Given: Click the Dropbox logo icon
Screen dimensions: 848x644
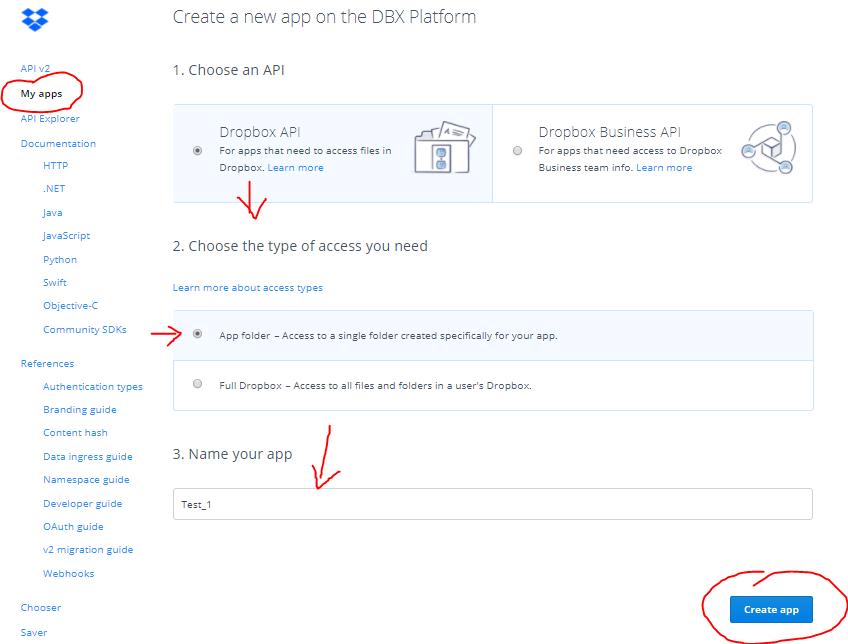Looking at the screenshot, I should pyautogui.click(x=35, y=20).
